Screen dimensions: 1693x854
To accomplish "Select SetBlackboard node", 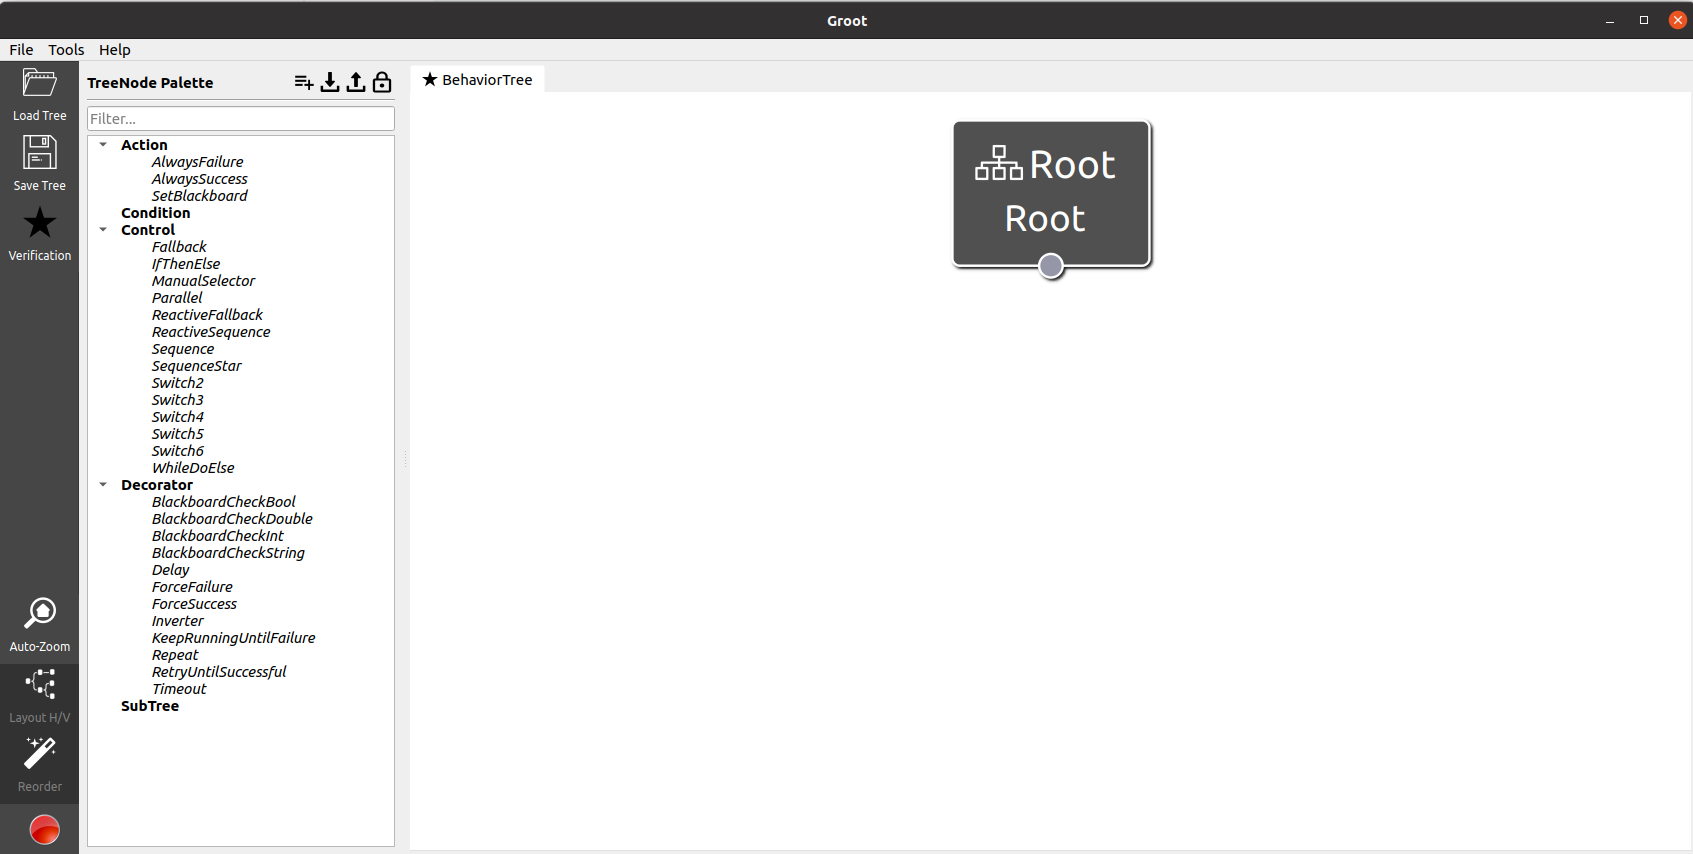I will pyautogui.click(x=200, y=196).
